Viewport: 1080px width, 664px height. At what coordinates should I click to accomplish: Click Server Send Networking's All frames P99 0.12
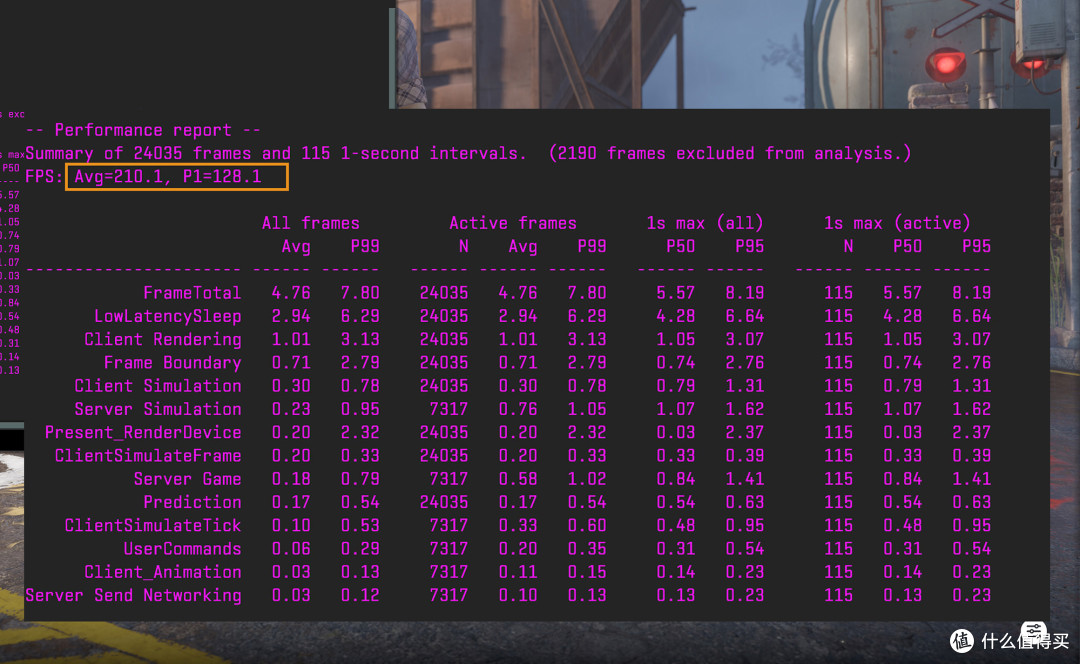[x=360, y=595]
